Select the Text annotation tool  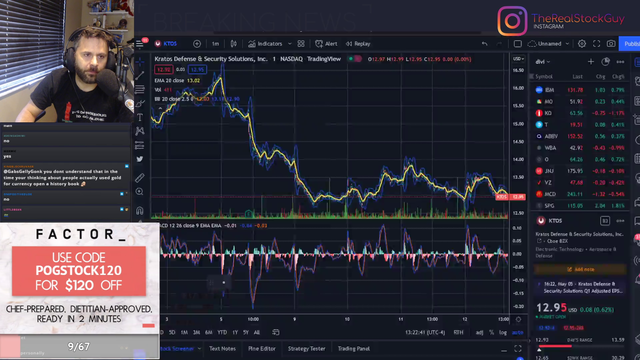pos(140,118)
